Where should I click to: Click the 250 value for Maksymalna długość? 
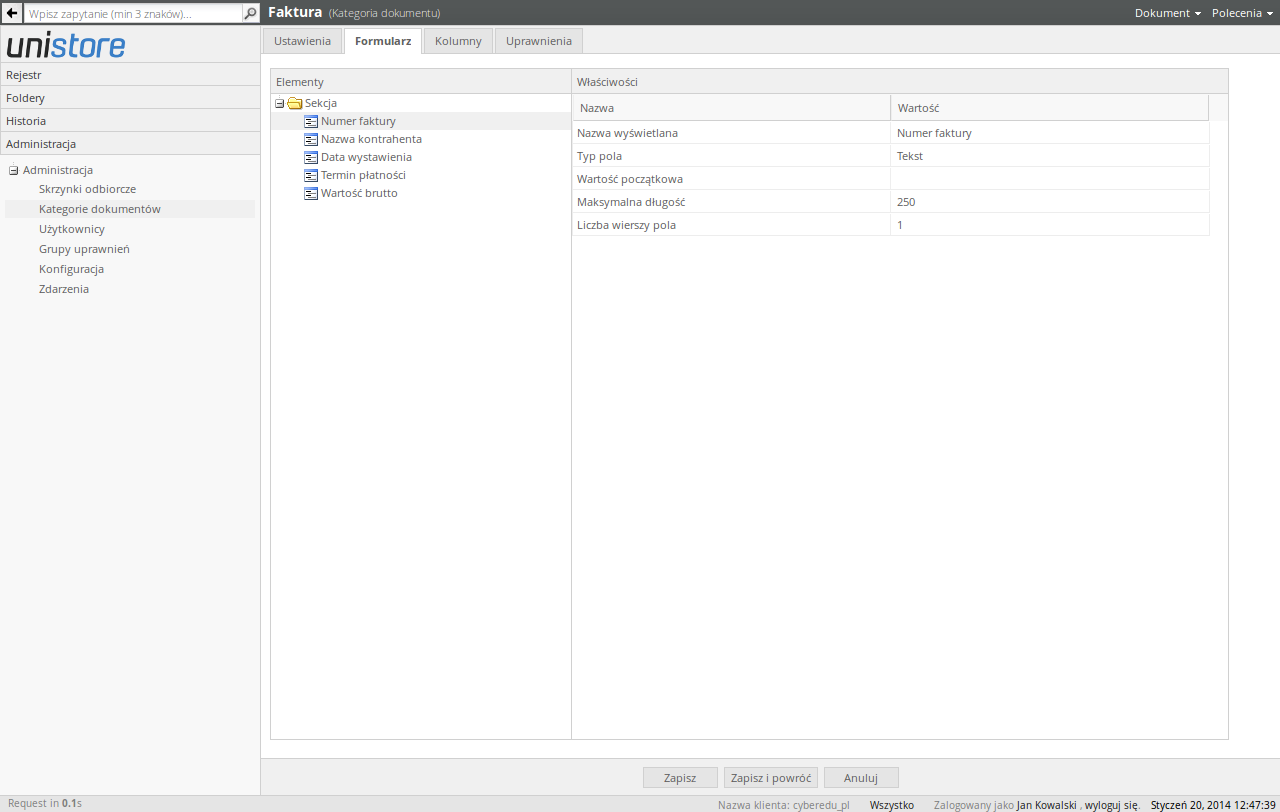pyautogui.click(x=1050, y=202)
